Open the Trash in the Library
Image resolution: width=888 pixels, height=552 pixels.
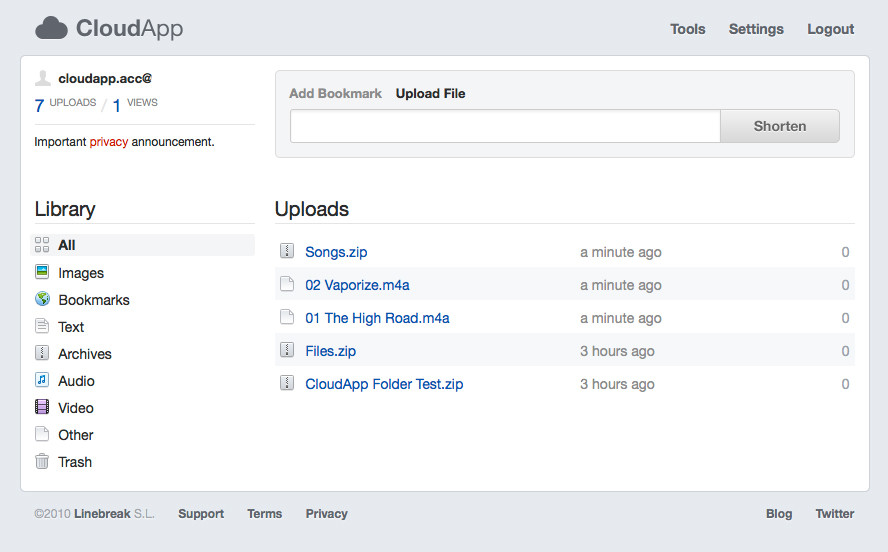click(75, 462)
